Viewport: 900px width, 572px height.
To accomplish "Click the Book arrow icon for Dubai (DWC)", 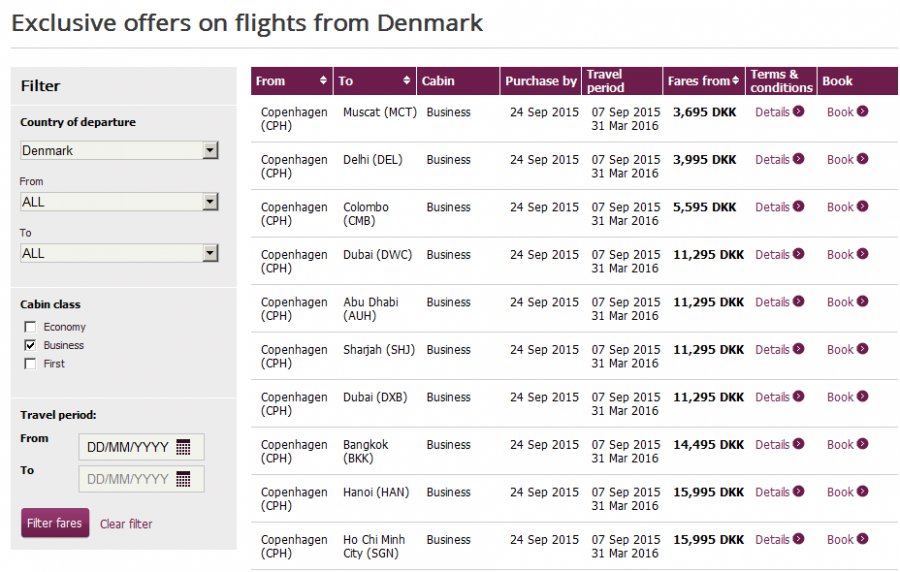I will pyautogui.click(x=863, y=254).
